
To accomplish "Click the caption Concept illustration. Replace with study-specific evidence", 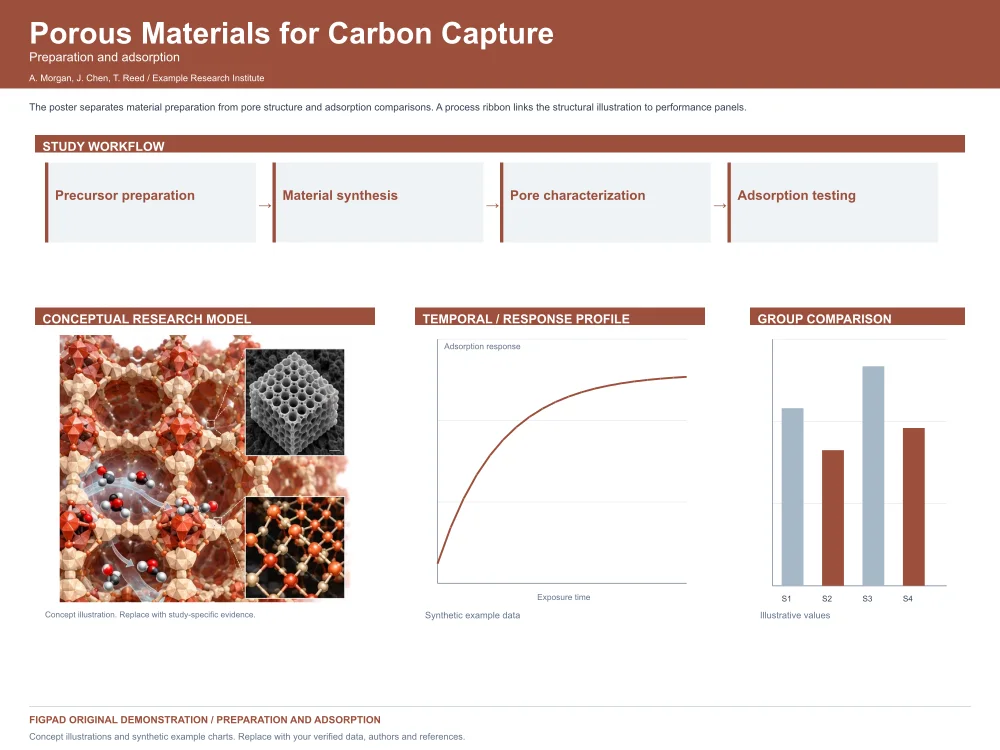I will [x=150, y=615].
